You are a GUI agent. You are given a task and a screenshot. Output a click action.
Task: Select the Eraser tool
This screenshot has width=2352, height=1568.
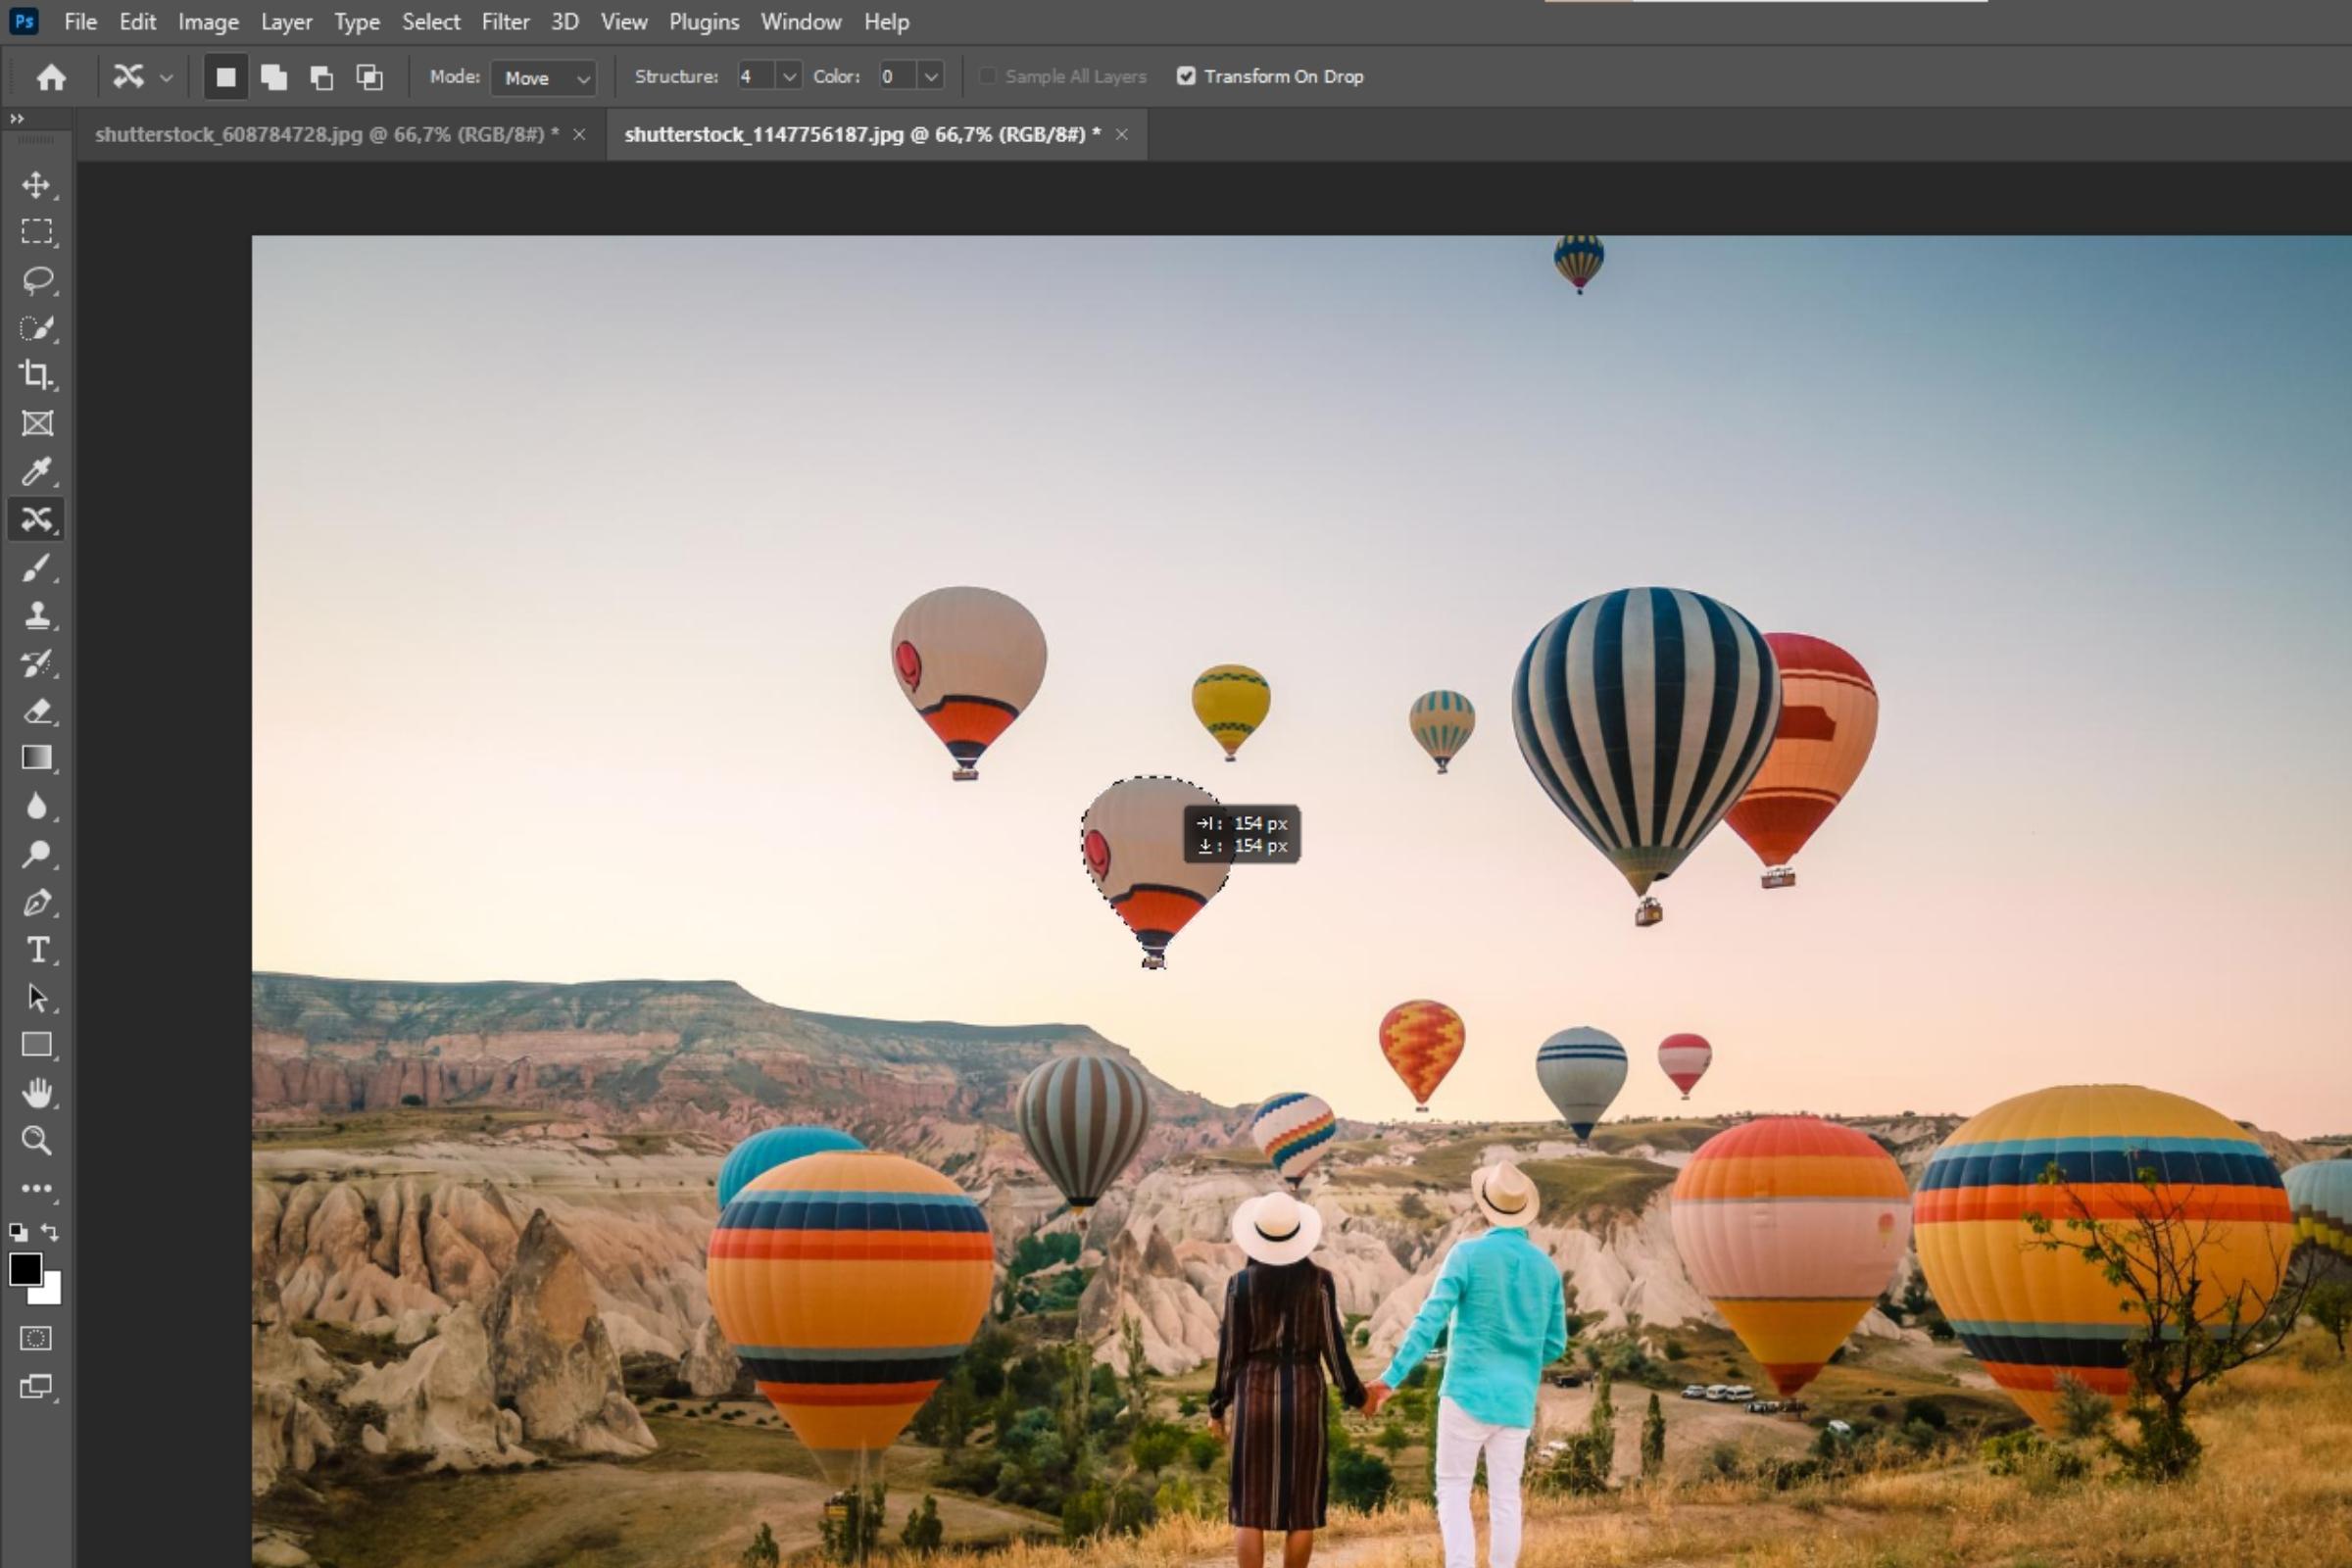coord(37,711)
